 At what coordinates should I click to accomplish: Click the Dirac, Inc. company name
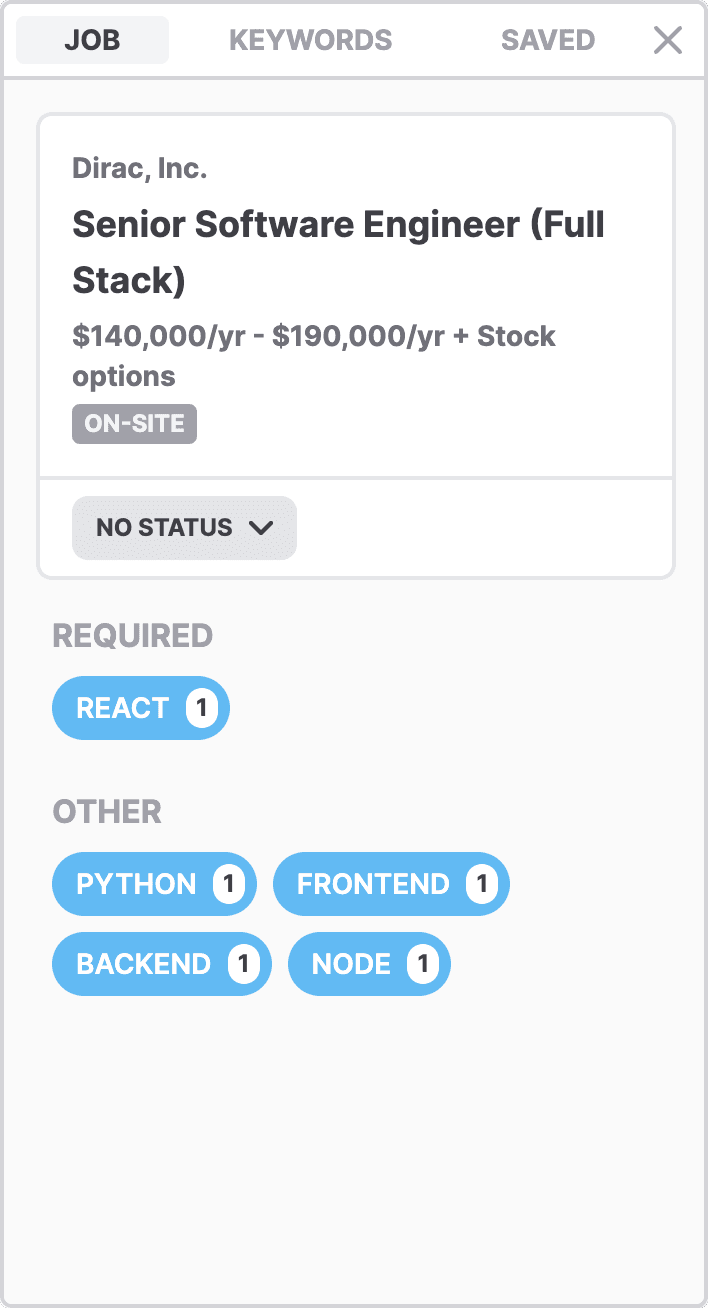coord(139,168)
